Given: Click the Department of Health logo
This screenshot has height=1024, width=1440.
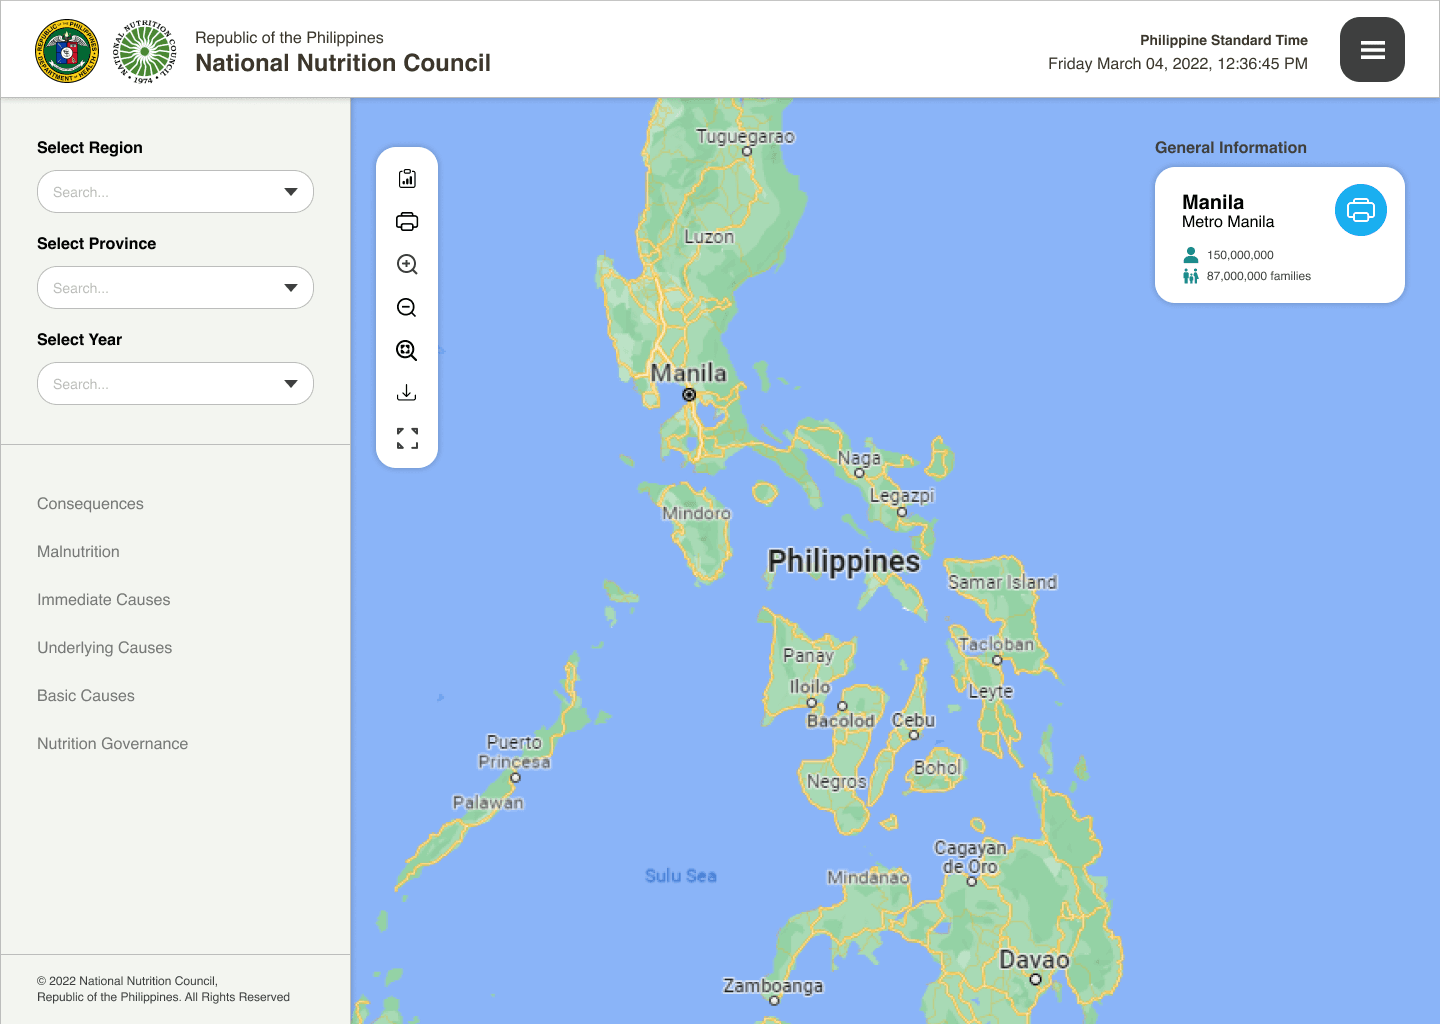Looking at the screenshot, I should tap(67, 50).
